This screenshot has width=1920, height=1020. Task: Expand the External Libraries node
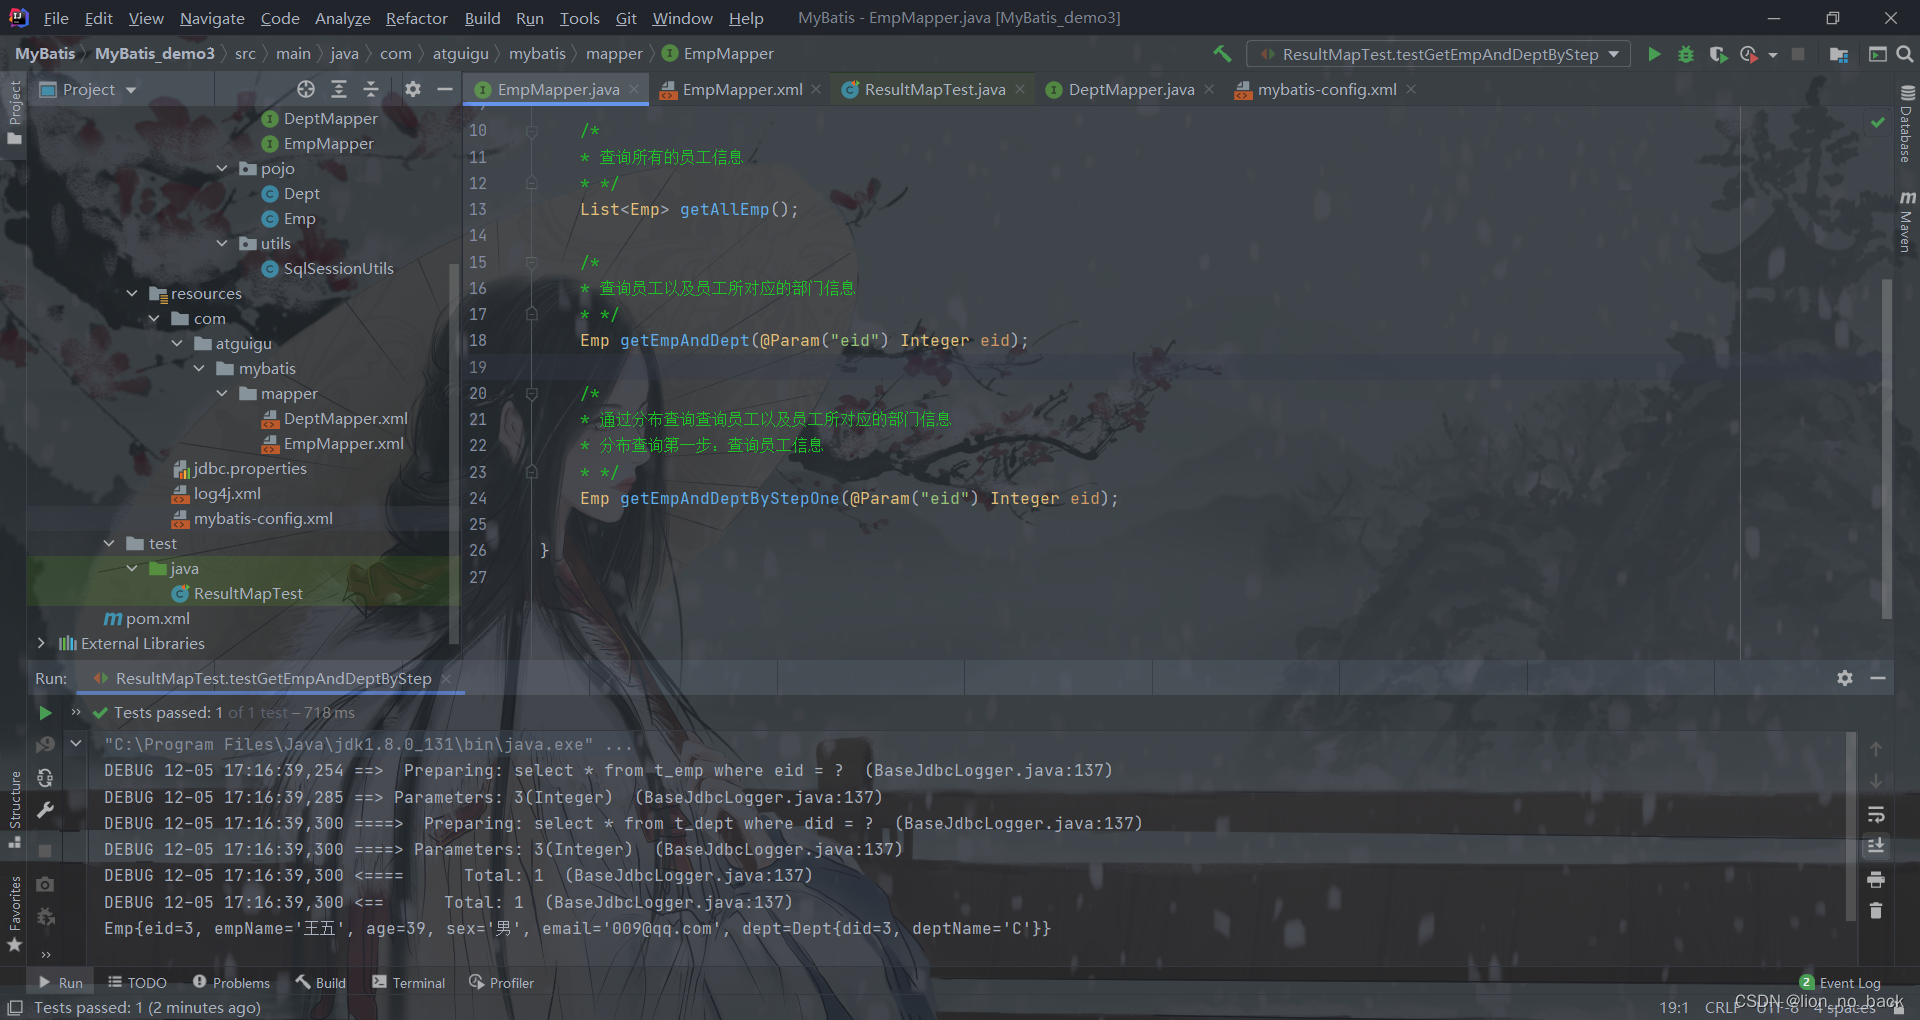click(41, 643)
